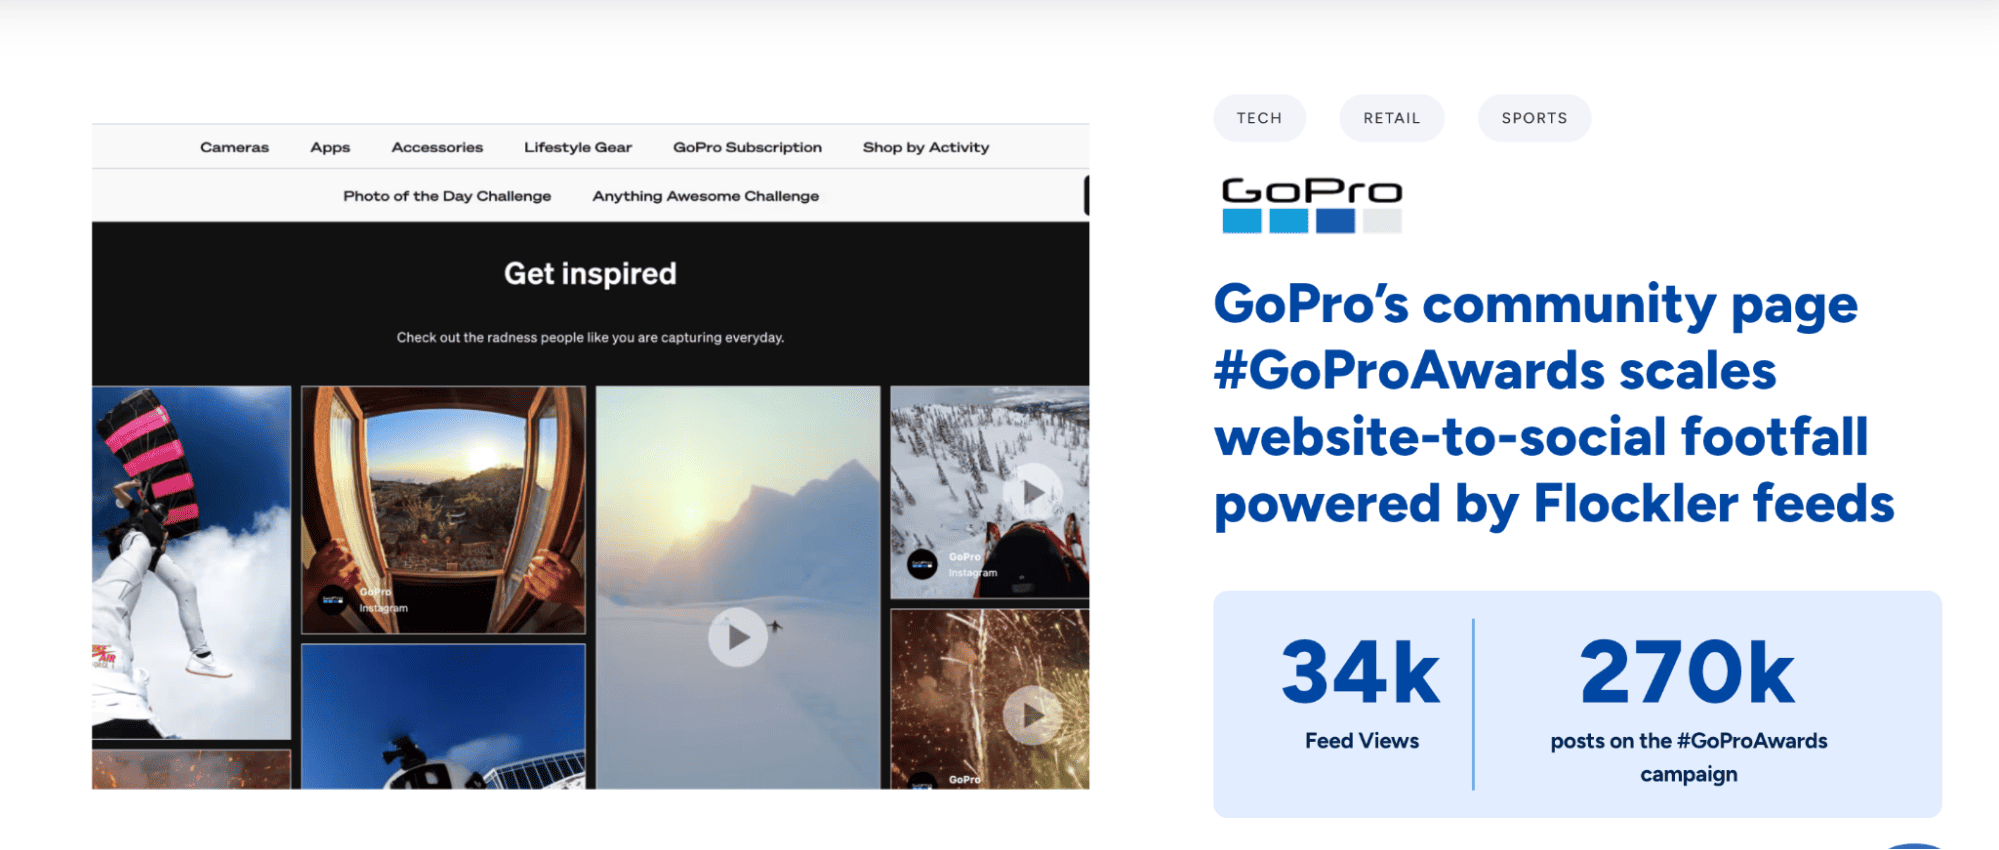This screenshot has width=1999, height=850.
Task: Select the Anything Awesome Challenge tab
Action: point(706,196)
